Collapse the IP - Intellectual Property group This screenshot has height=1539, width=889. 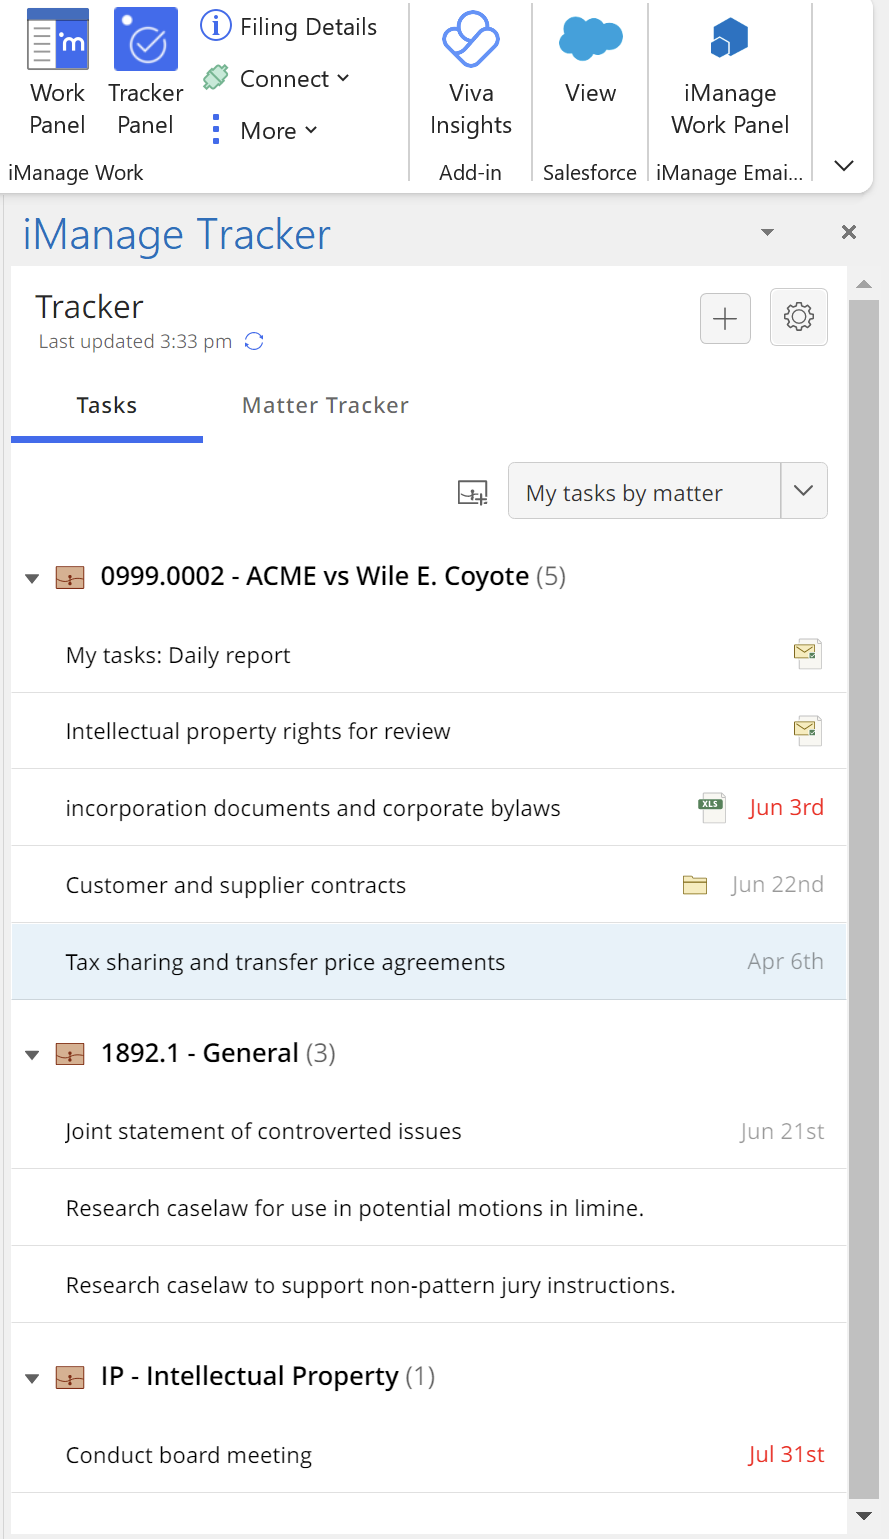click(32, 1378)
